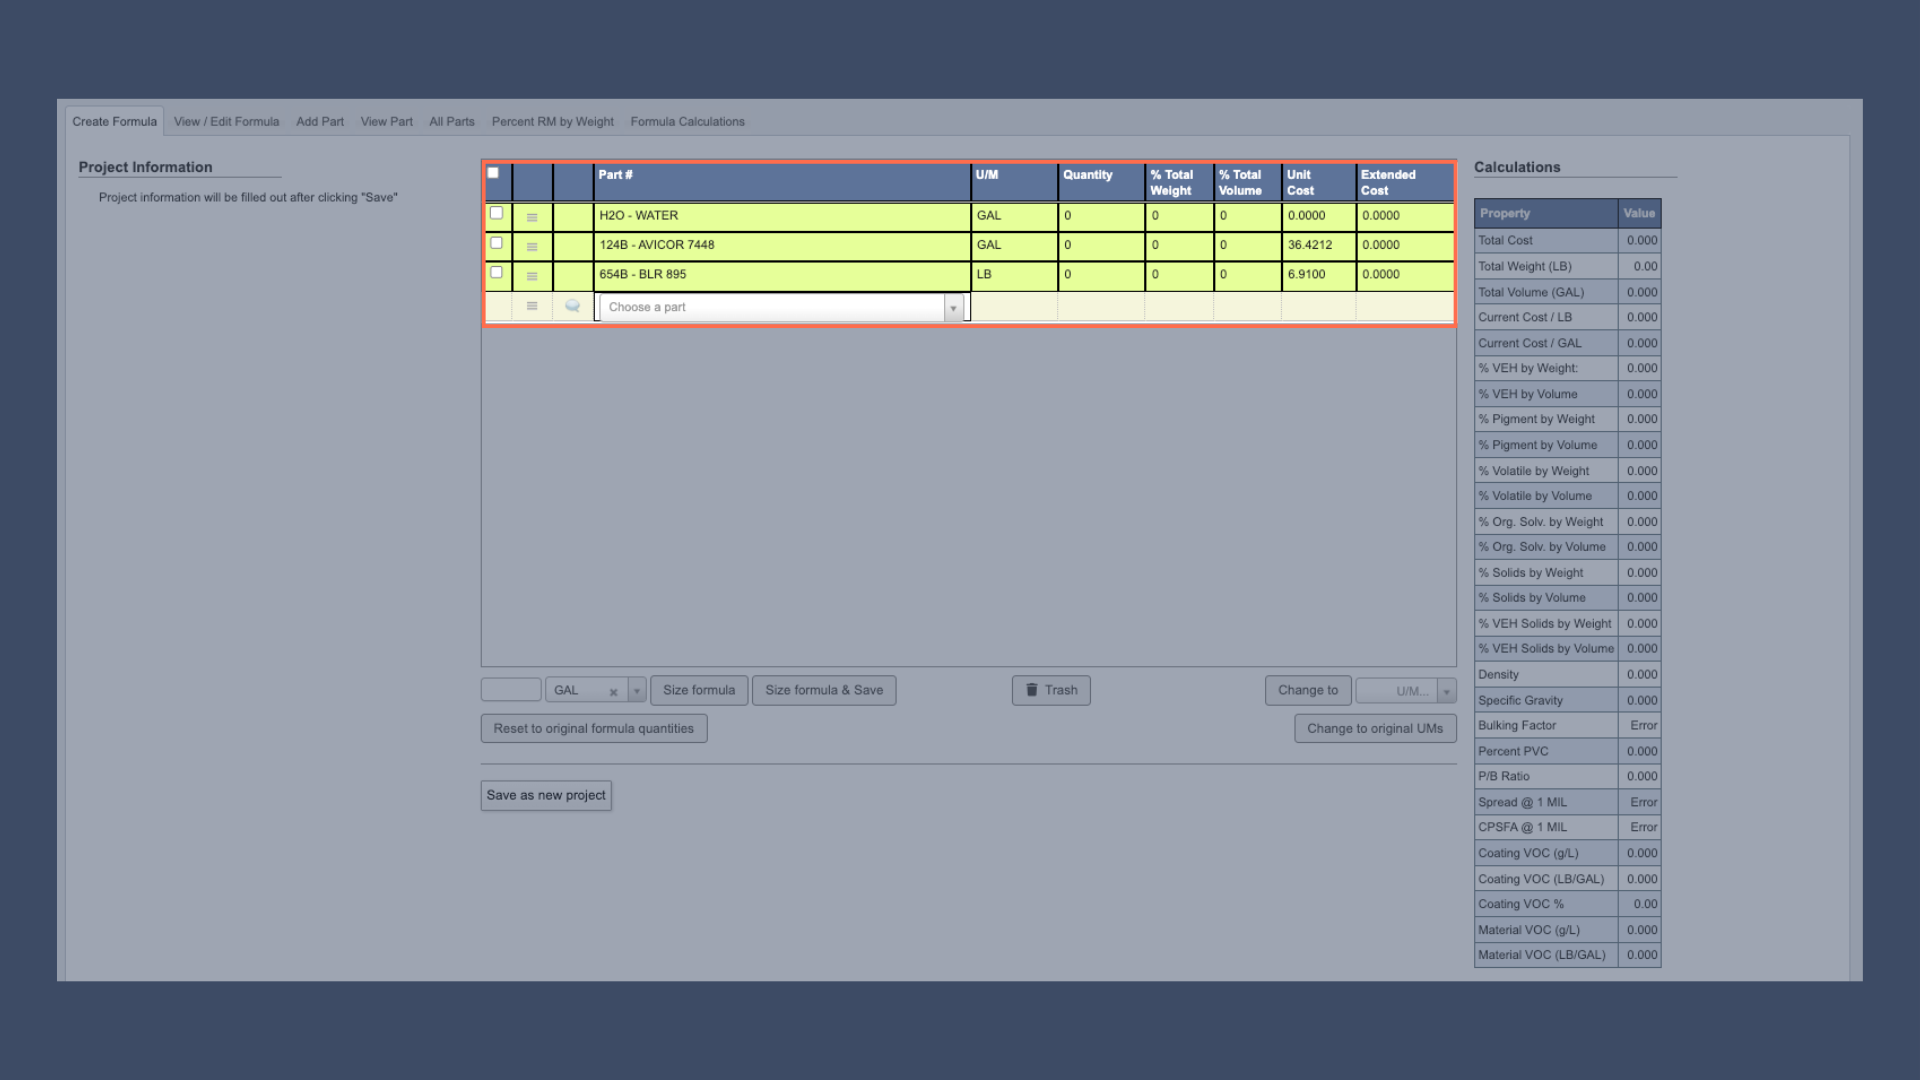Expand the GAL size unit dropdown arrow

[x=636, y=691]
